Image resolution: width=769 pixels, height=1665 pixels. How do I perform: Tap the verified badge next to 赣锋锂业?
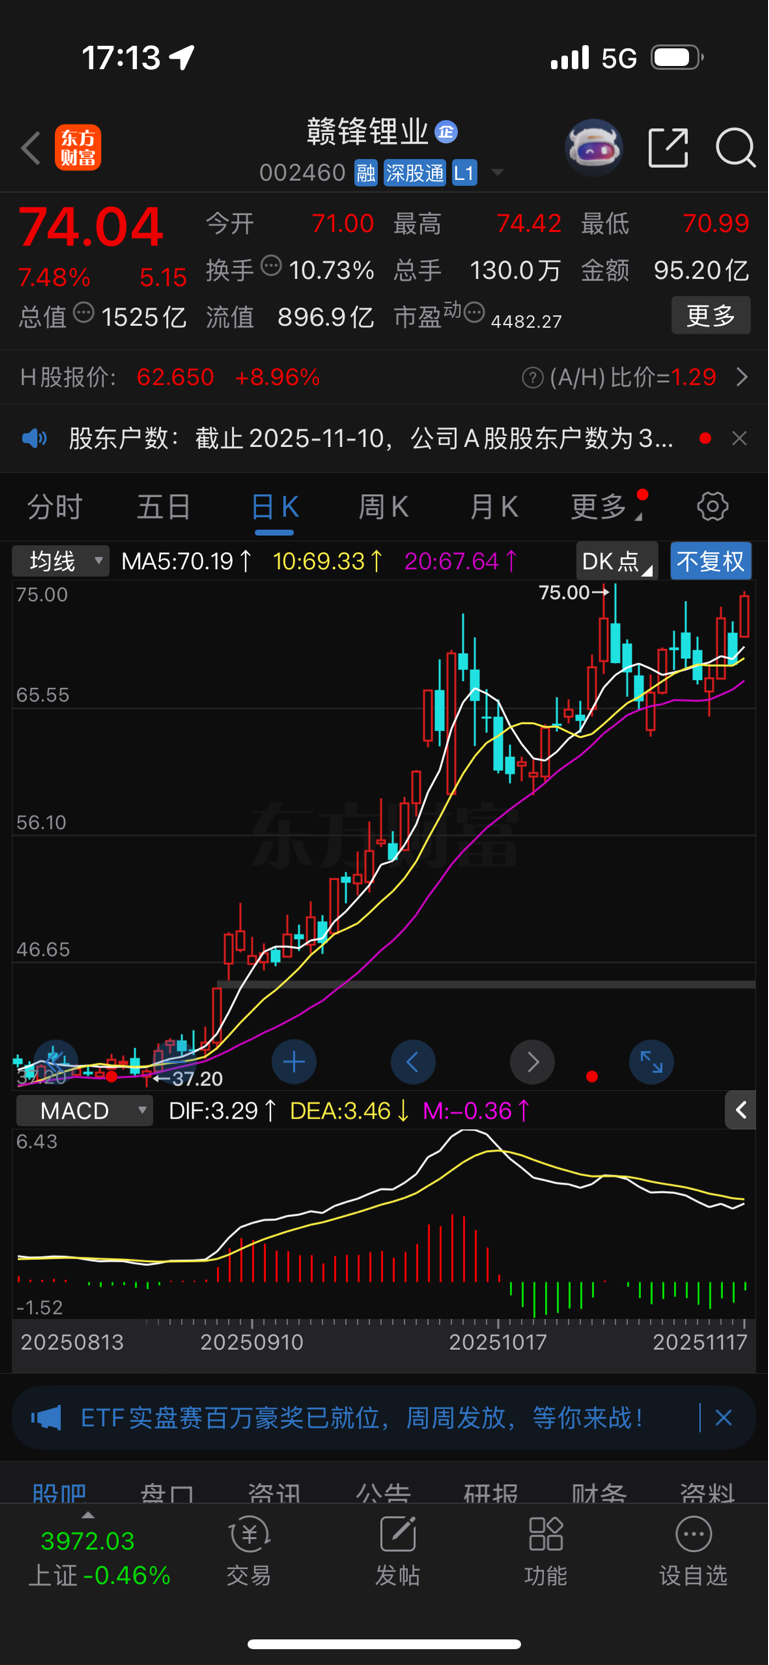tap(447, 131)
